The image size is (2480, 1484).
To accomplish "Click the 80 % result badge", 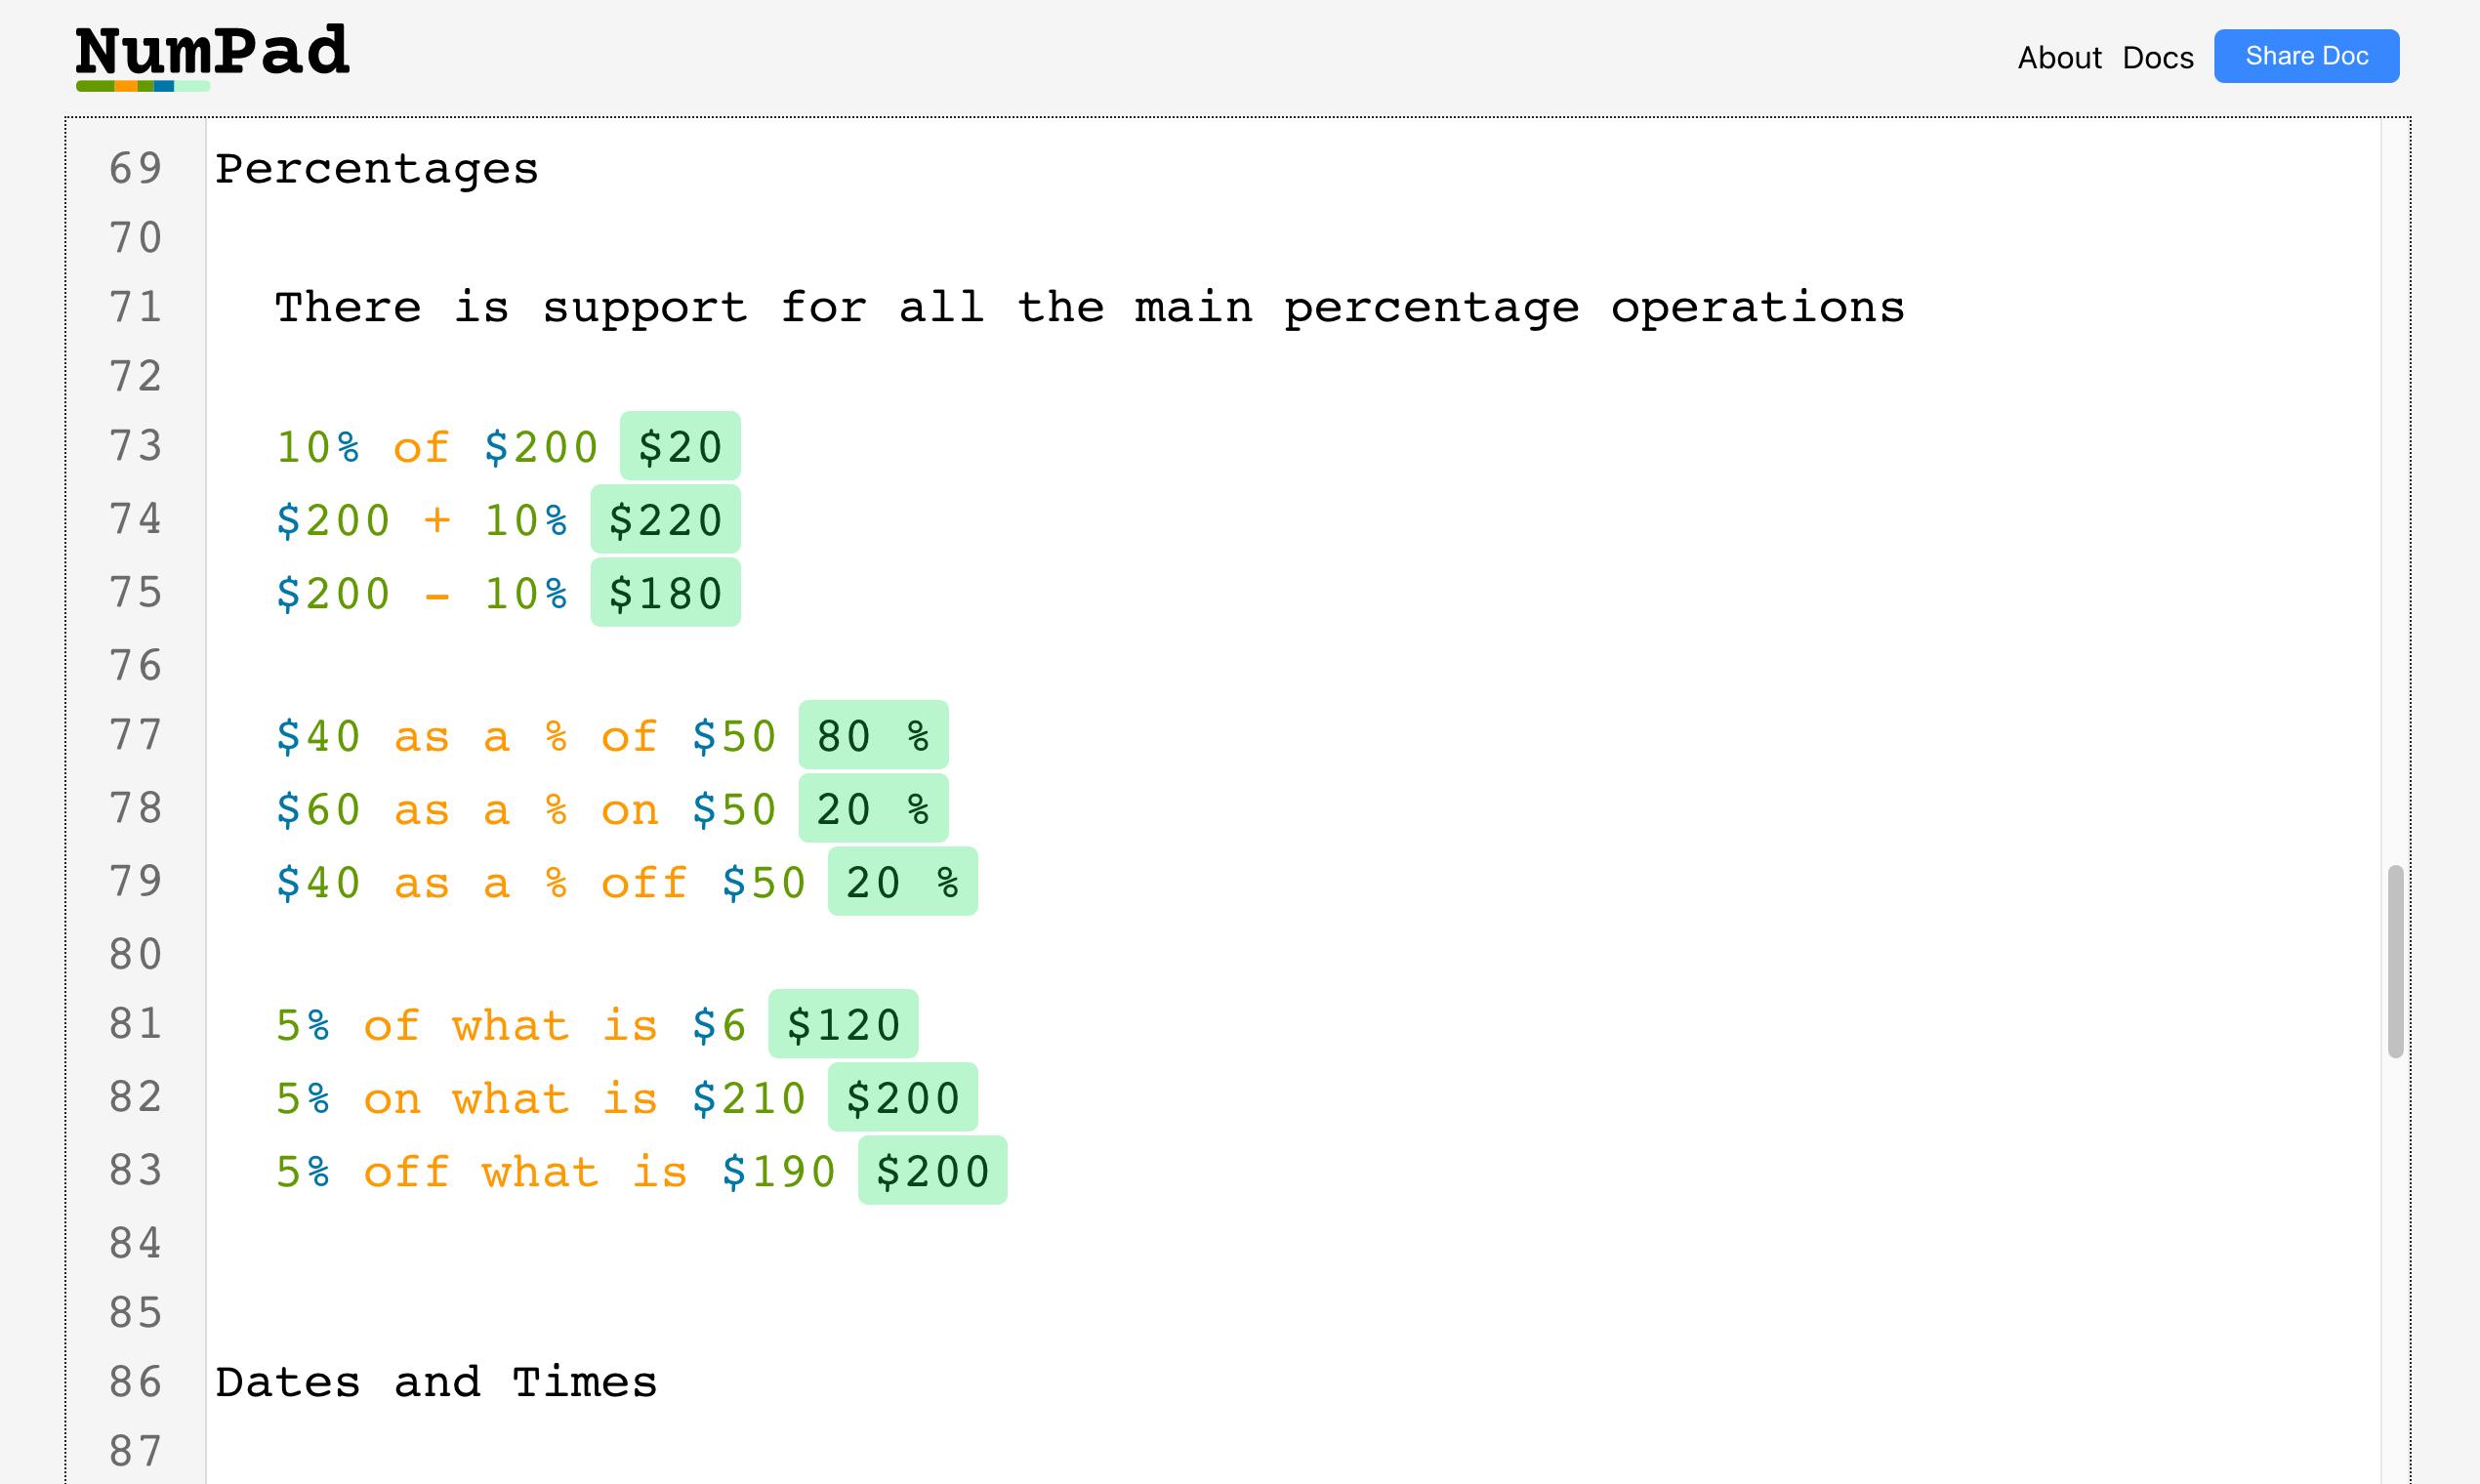I will click(x=873, y=735).
